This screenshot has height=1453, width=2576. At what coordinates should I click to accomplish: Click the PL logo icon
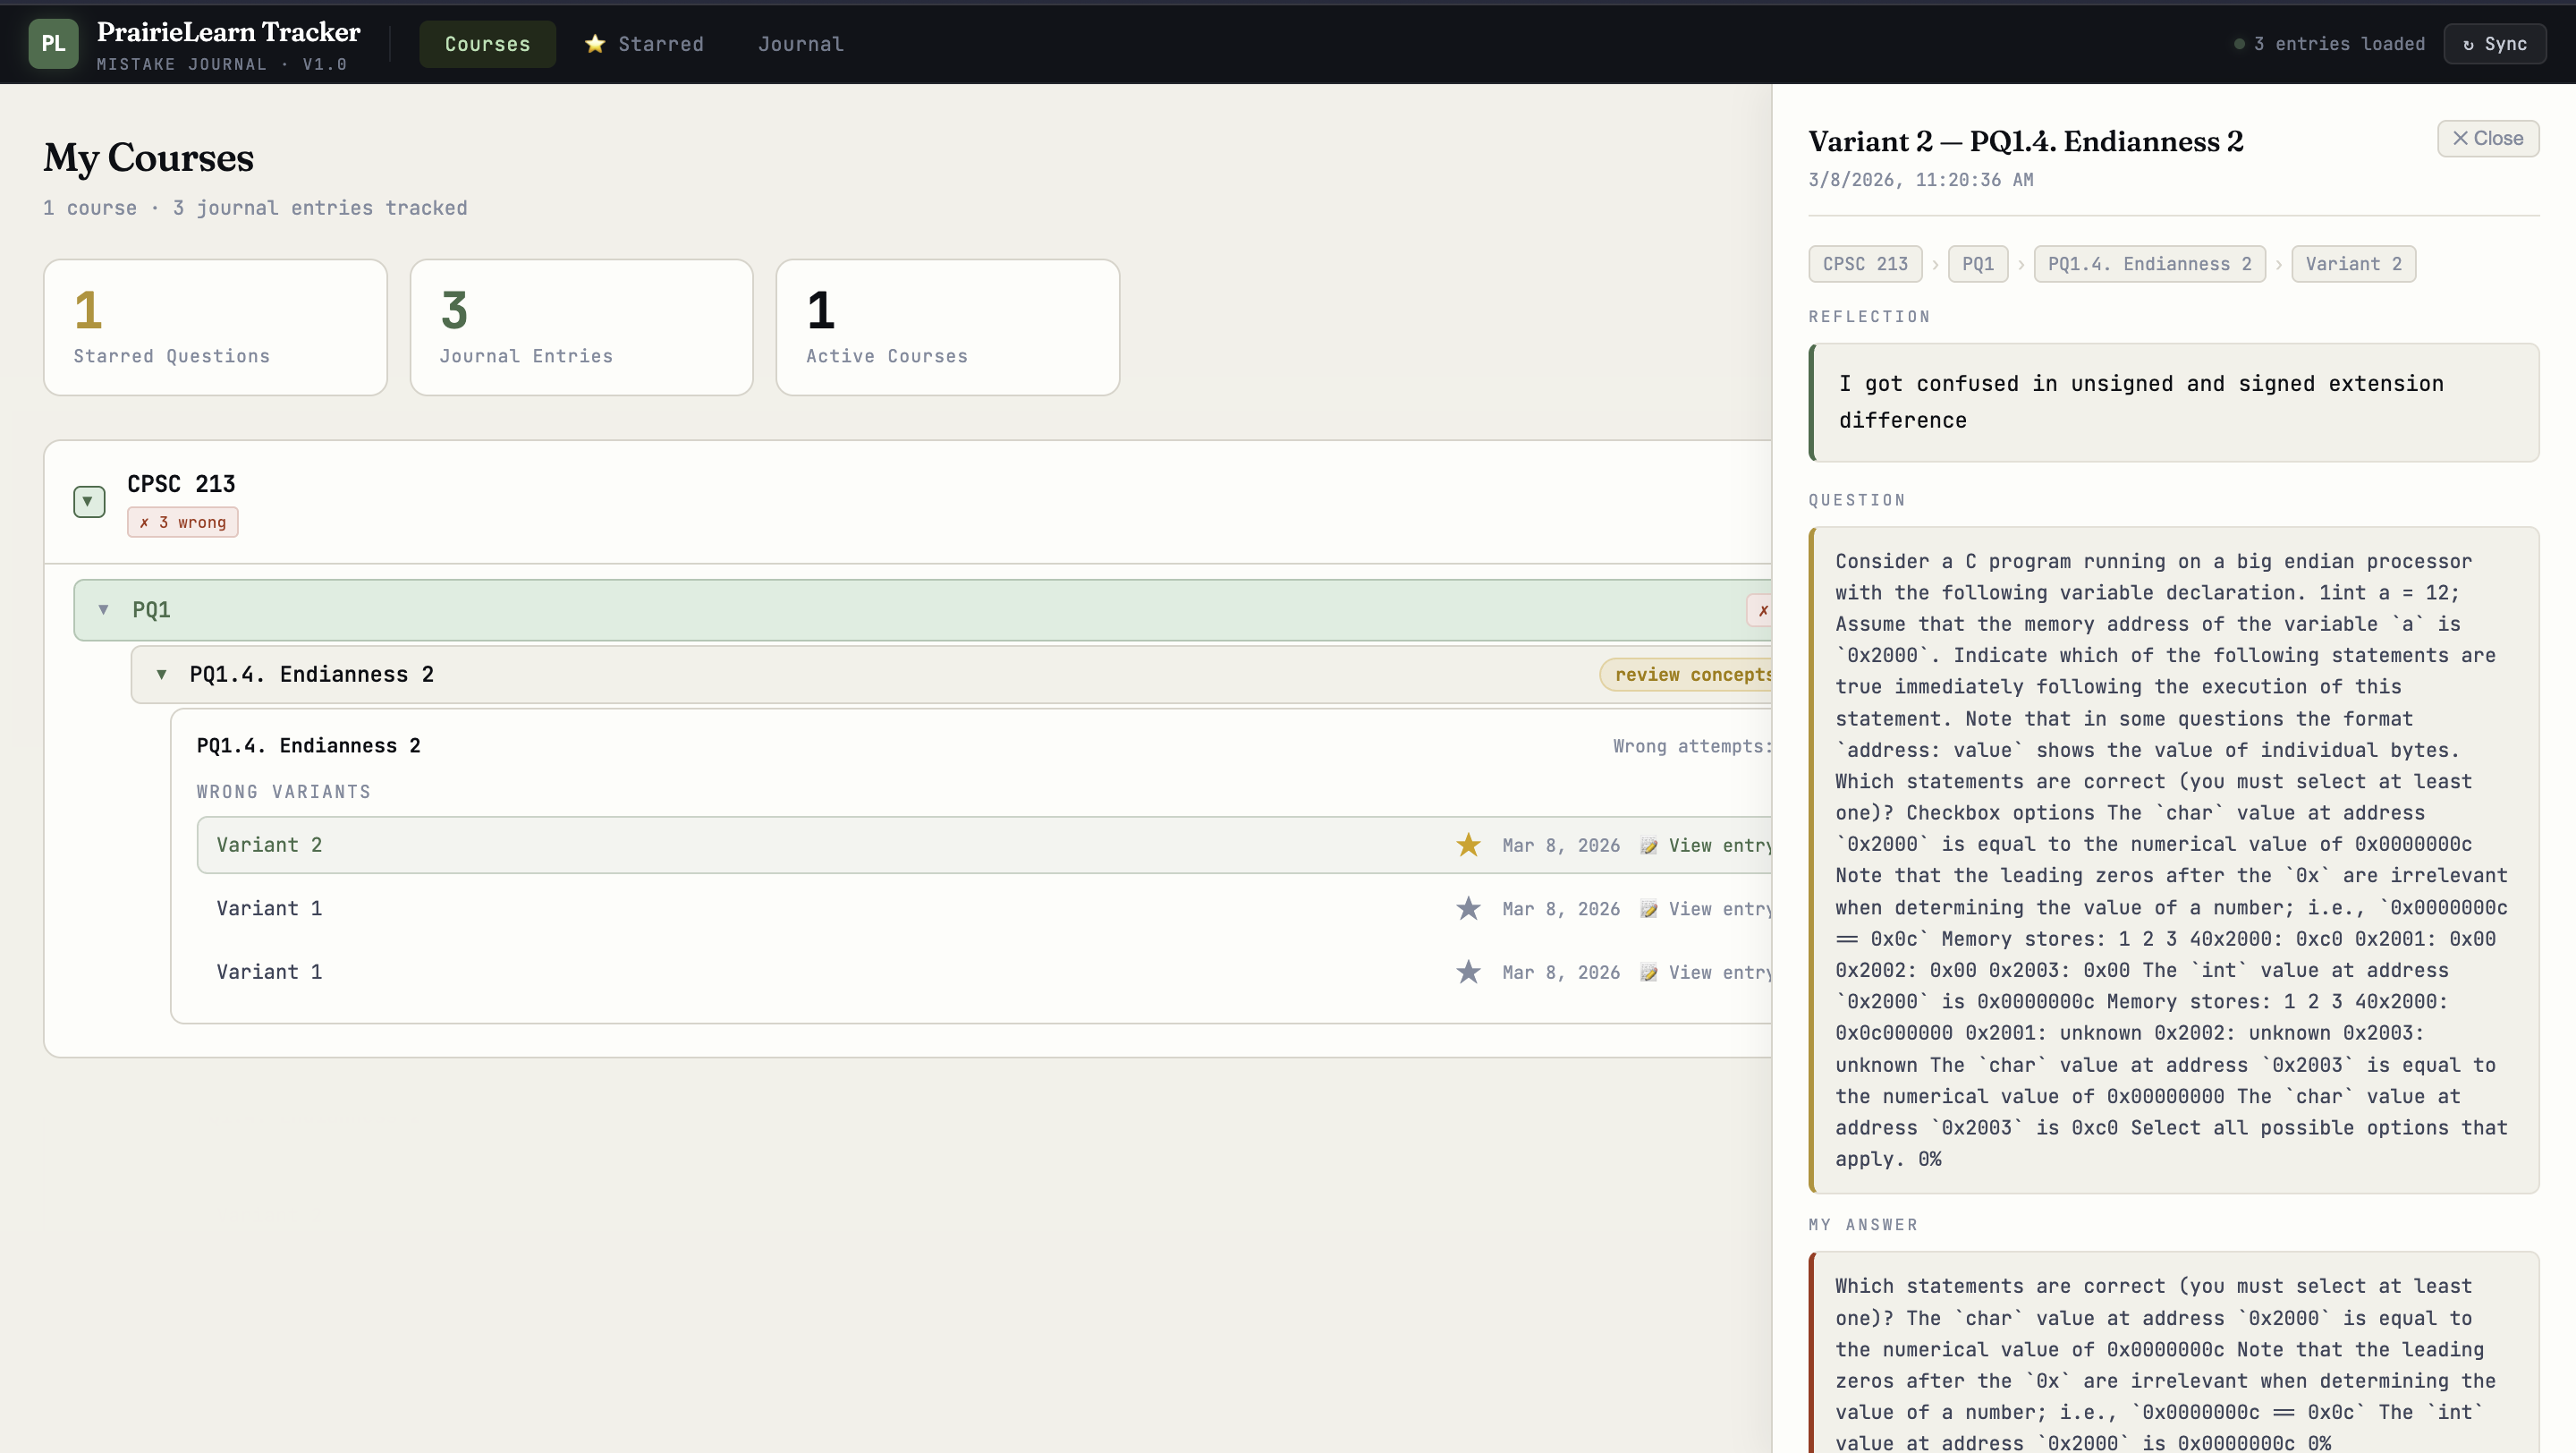53,44
